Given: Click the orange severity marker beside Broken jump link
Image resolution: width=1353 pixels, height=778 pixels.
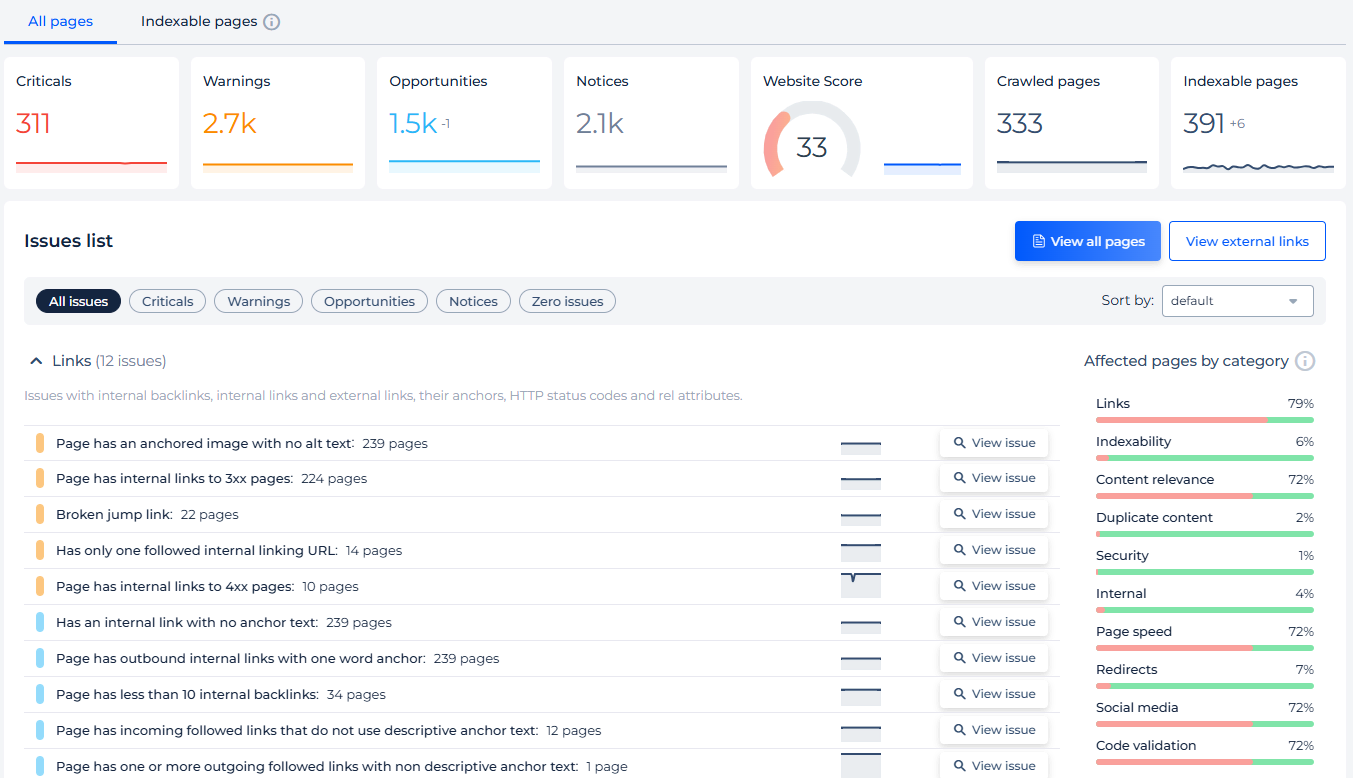Looking at the screenshot, I should [x=40, y=513].
